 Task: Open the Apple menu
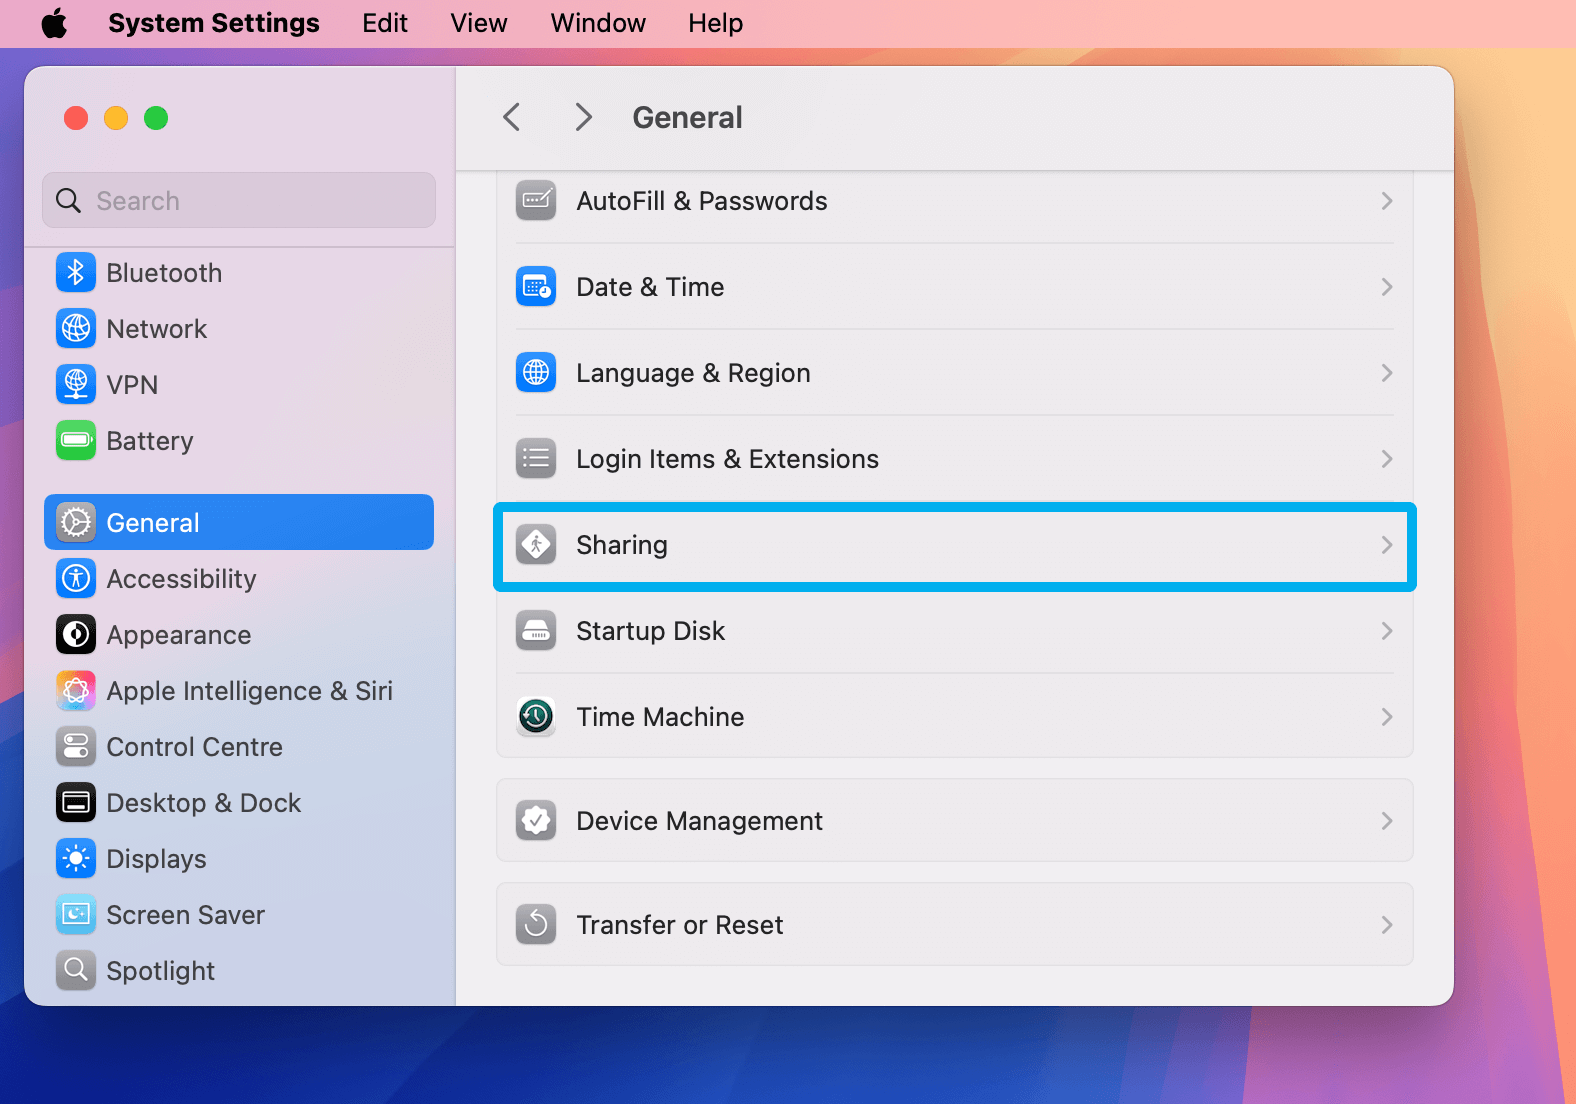[54, 23]
